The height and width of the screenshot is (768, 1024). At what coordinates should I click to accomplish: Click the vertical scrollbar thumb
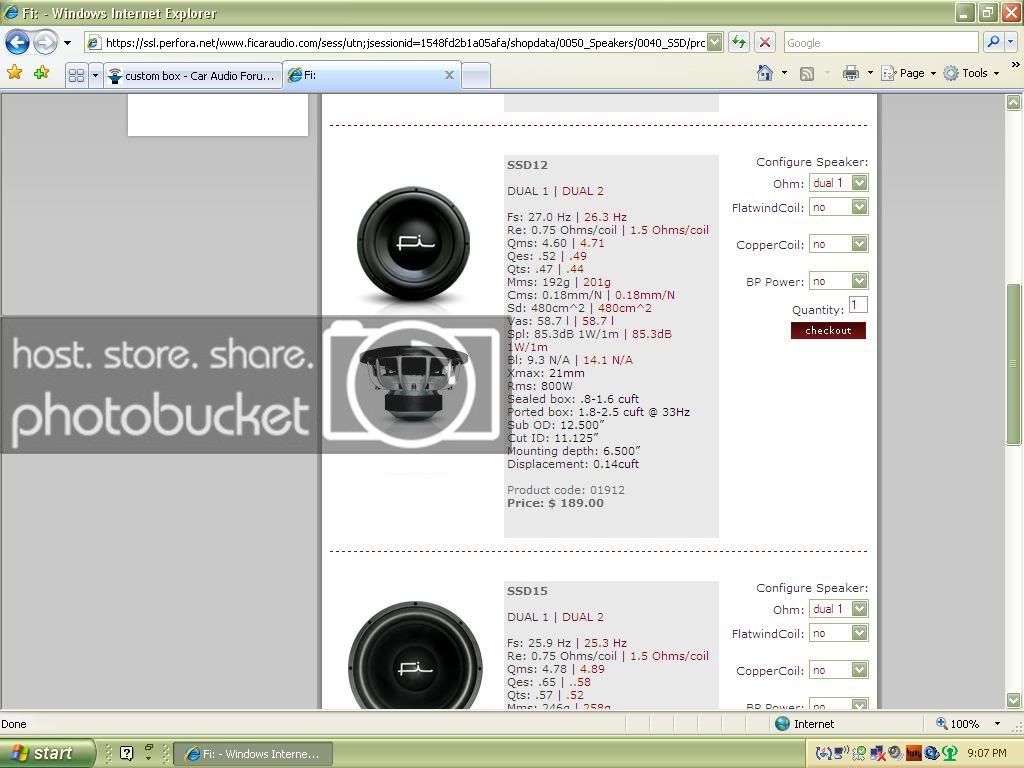click(x=1014, y=364)
